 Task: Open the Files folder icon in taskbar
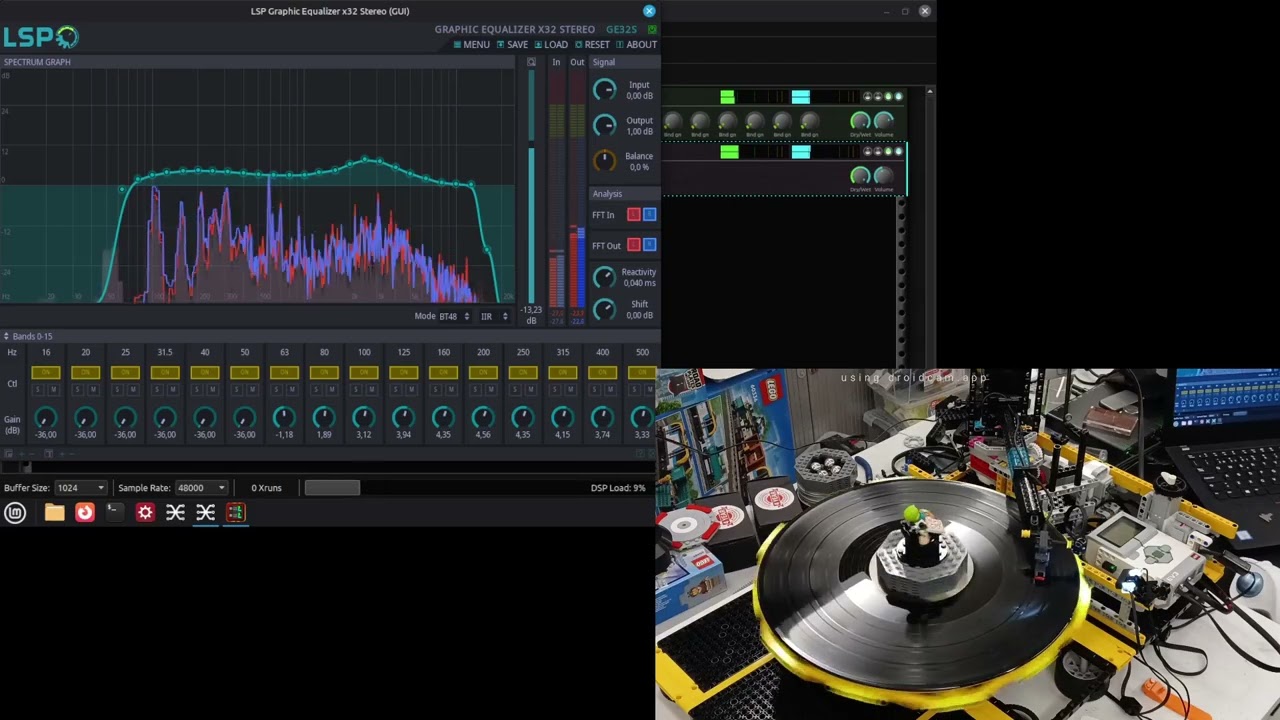[54, 512]
